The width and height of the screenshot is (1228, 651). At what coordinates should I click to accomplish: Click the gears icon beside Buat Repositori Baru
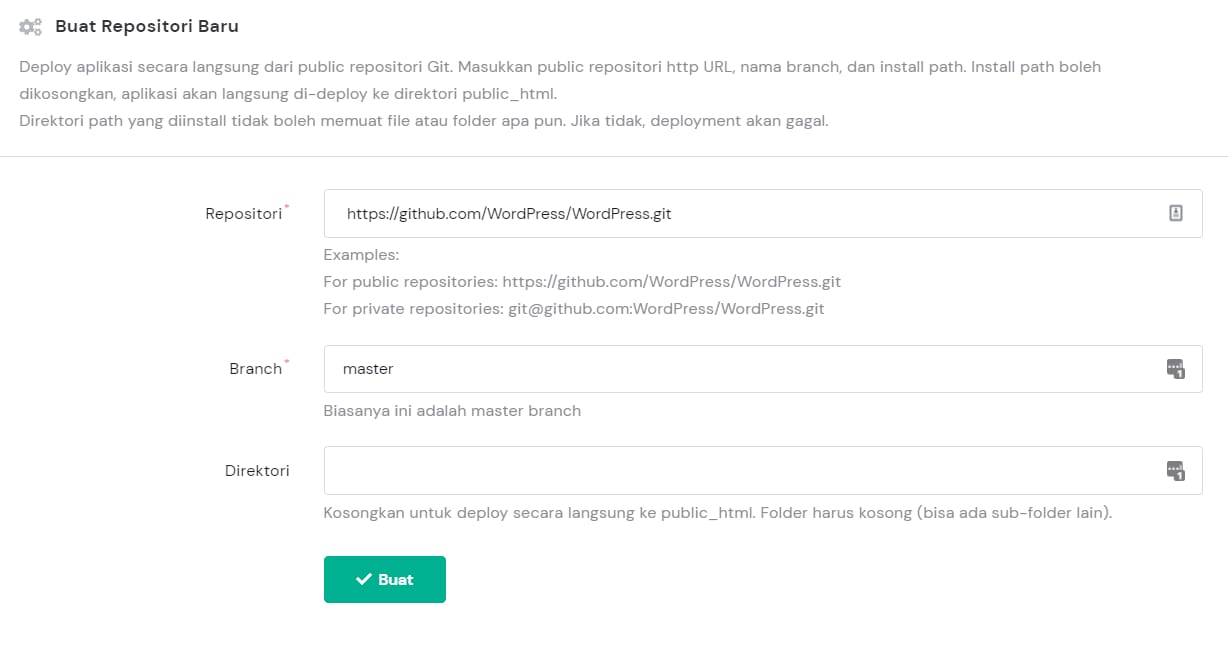coord(31,27)
